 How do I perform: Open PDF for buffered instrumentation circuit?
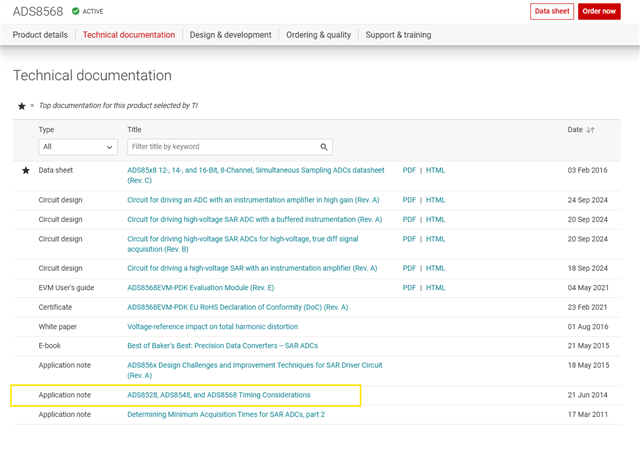coord(409,220)
